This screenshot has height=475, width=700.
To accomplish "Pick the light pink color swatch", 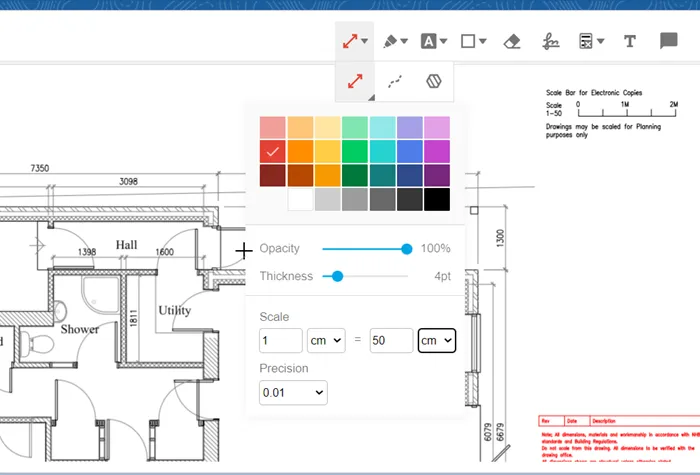I will 272,128.
